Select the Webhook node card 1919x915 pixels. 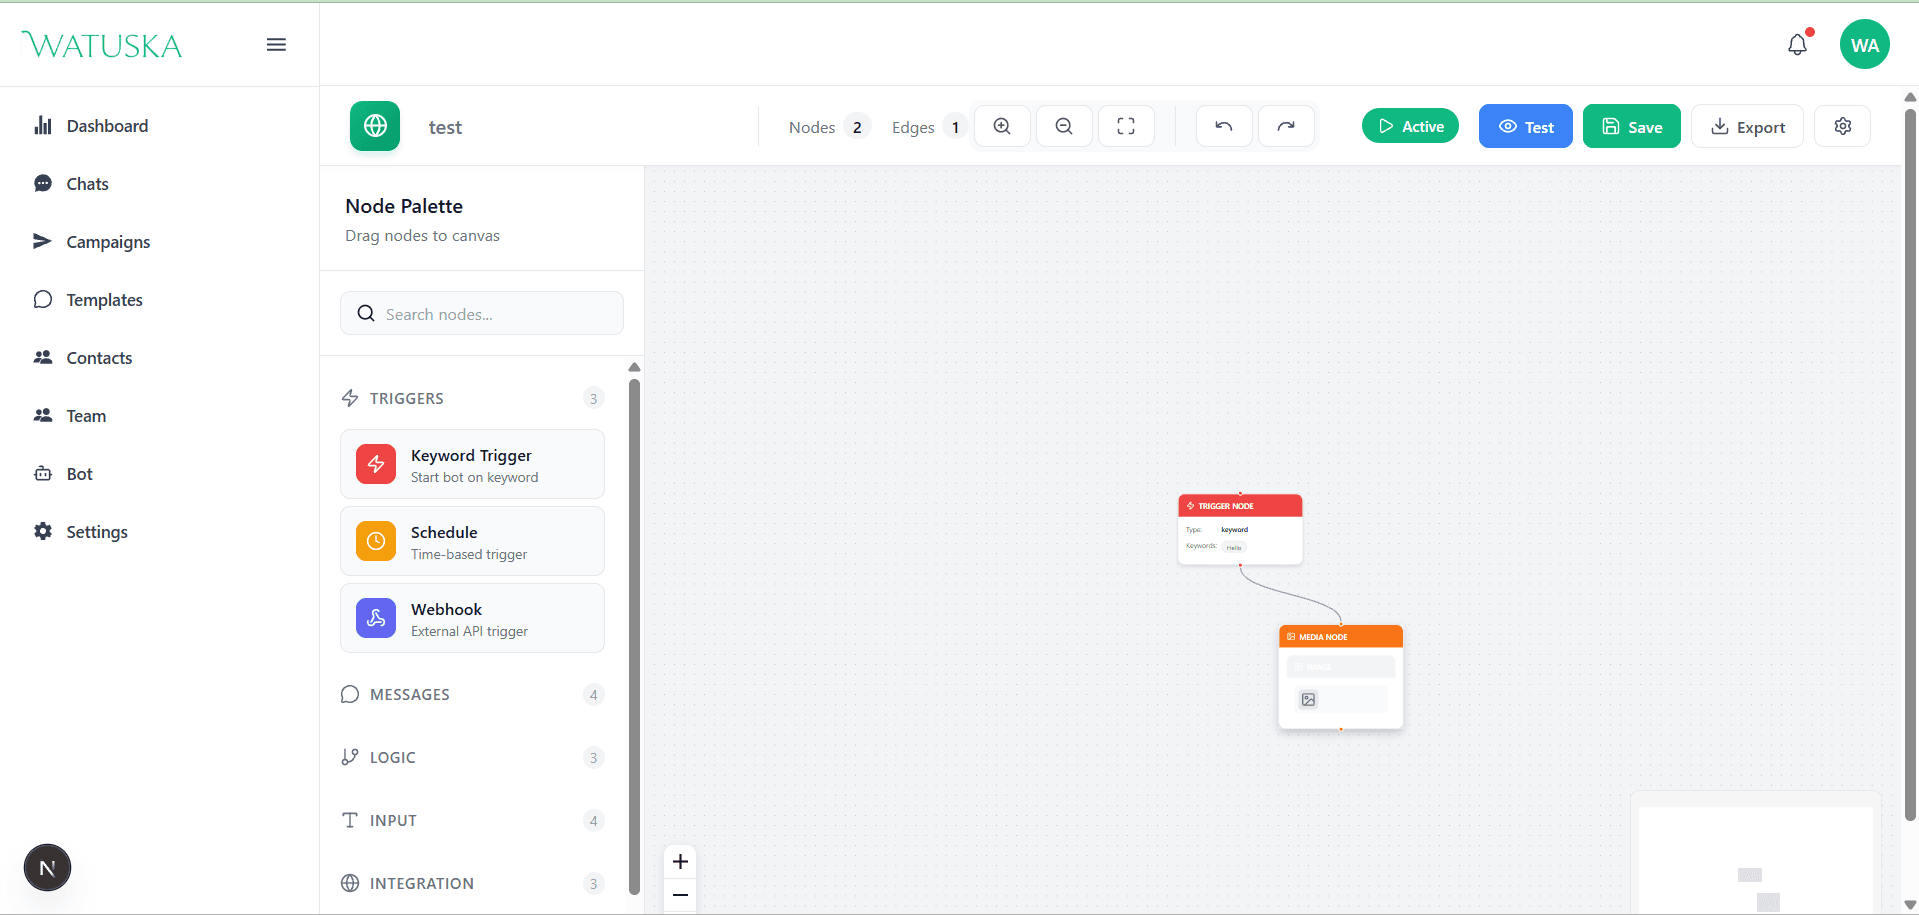tap(472, 618)
